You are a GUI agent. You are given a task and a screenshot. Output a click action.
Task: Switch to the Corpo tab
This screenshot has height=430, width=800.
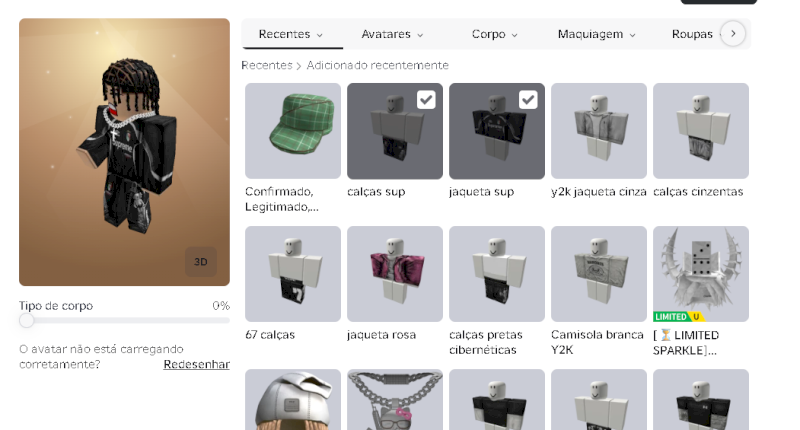point(494,34)
